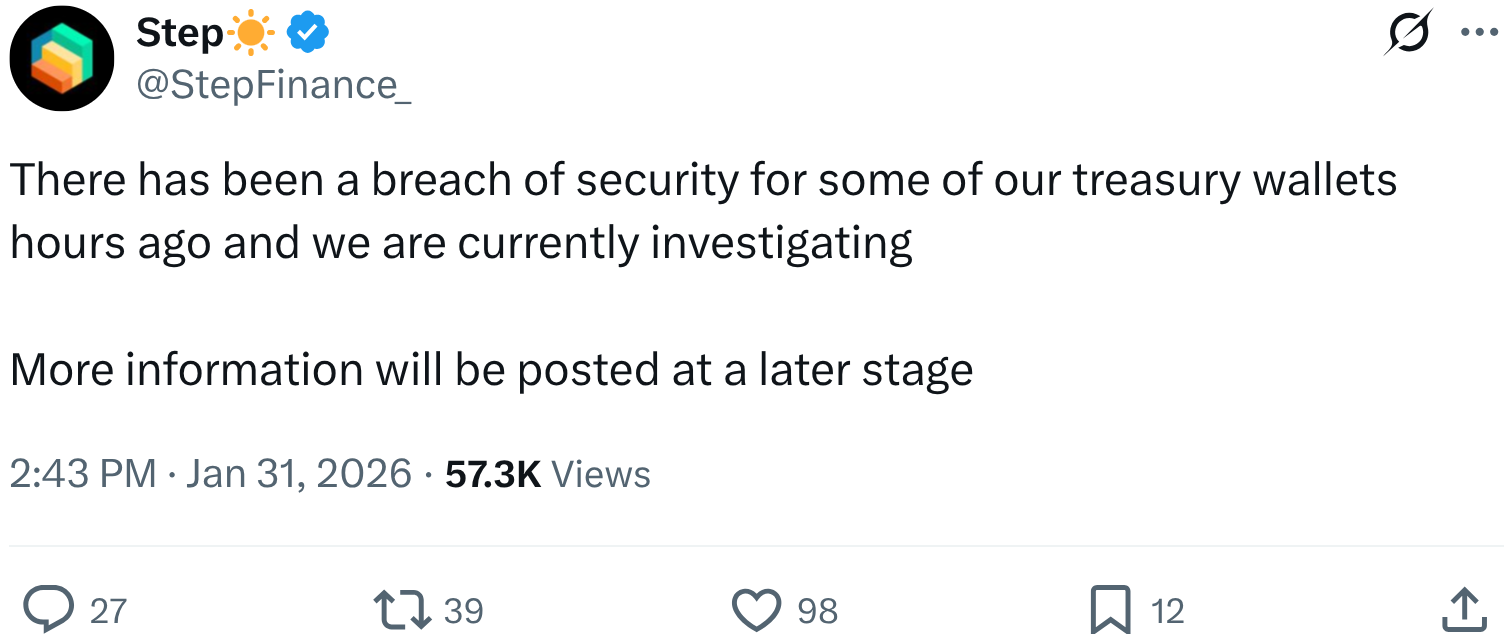
Task: Click the 98 likes count
Action: point(817,610)
